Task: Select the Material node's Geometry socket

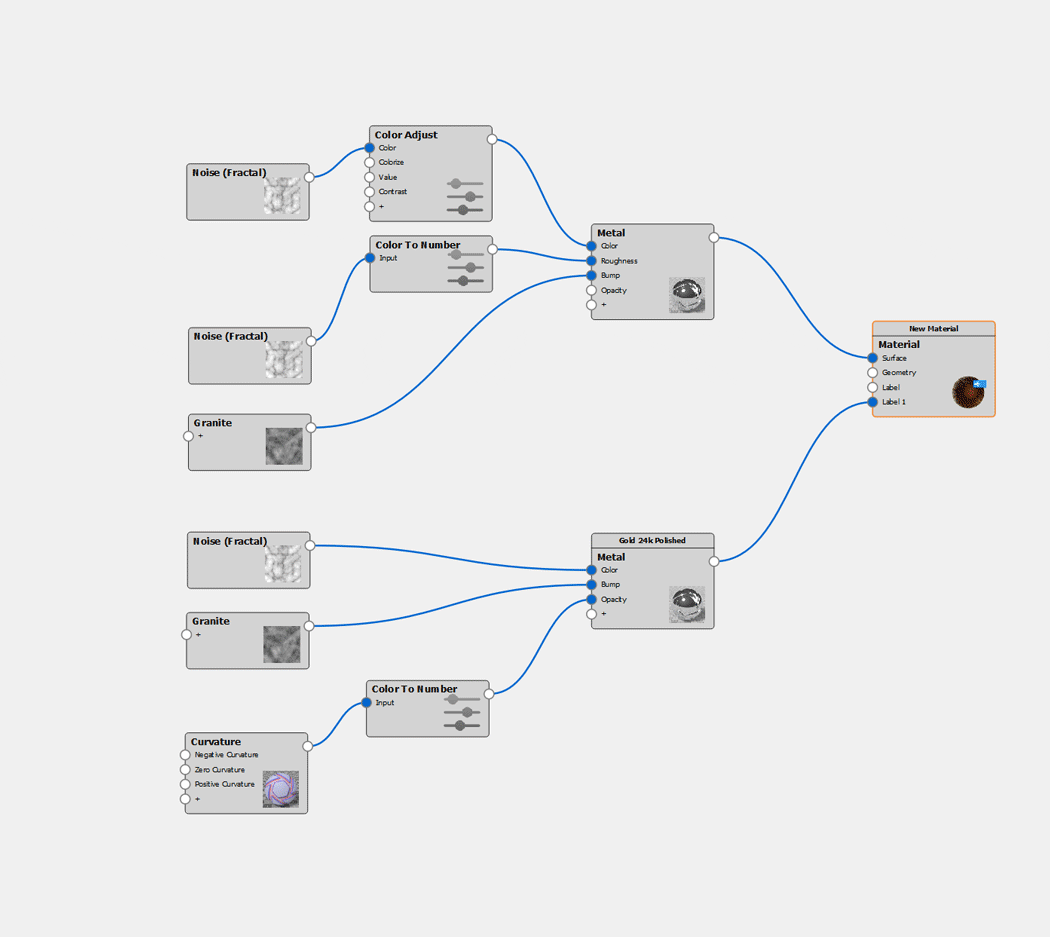Action: click(873, 373)
